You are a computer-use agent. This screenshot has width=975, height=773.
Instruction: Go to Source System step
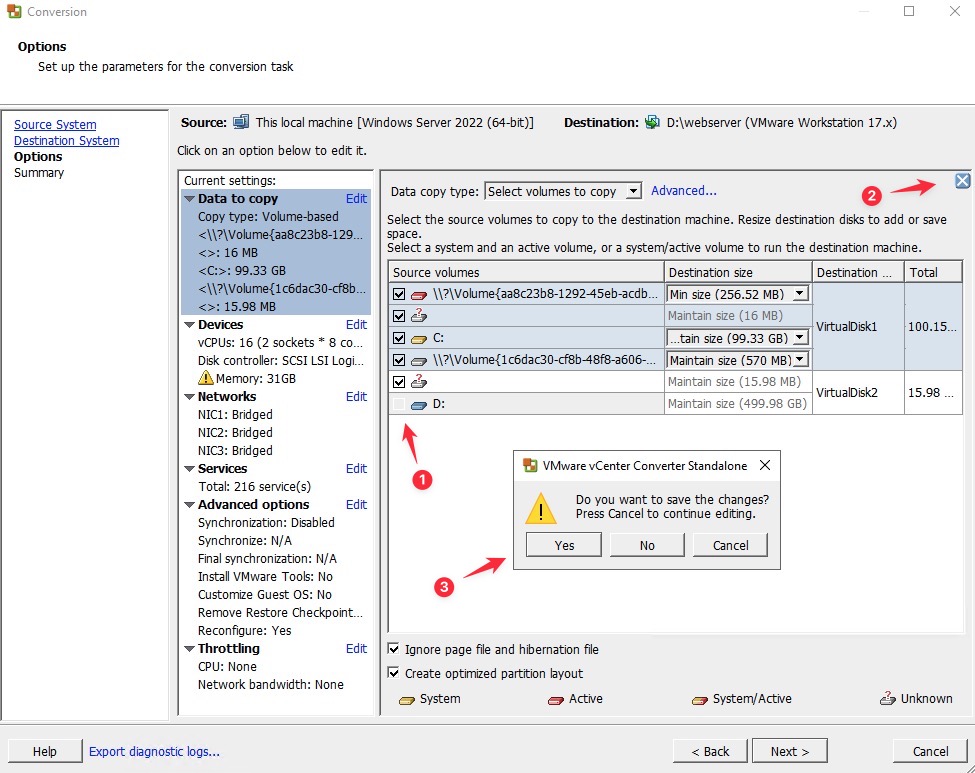(x=55, y=124)
